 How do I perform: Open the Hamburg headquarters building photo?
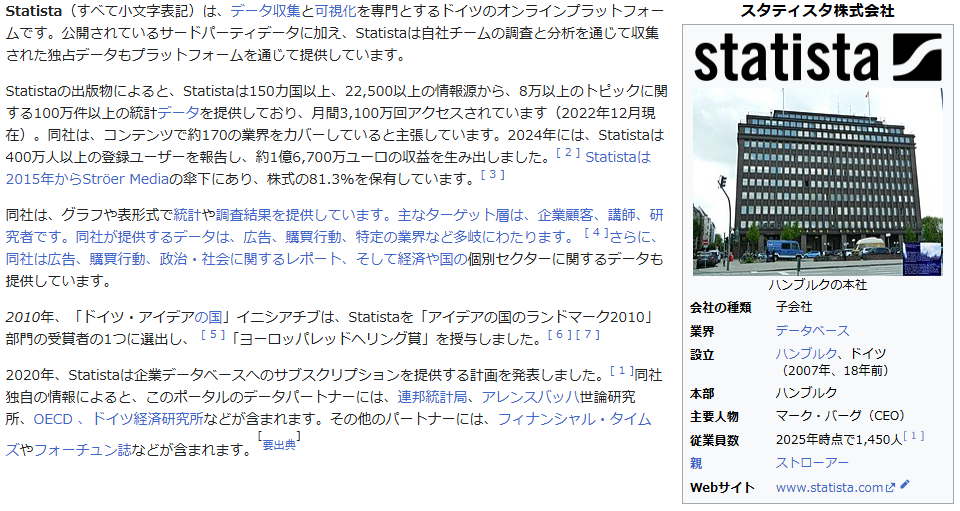point(817,181)
